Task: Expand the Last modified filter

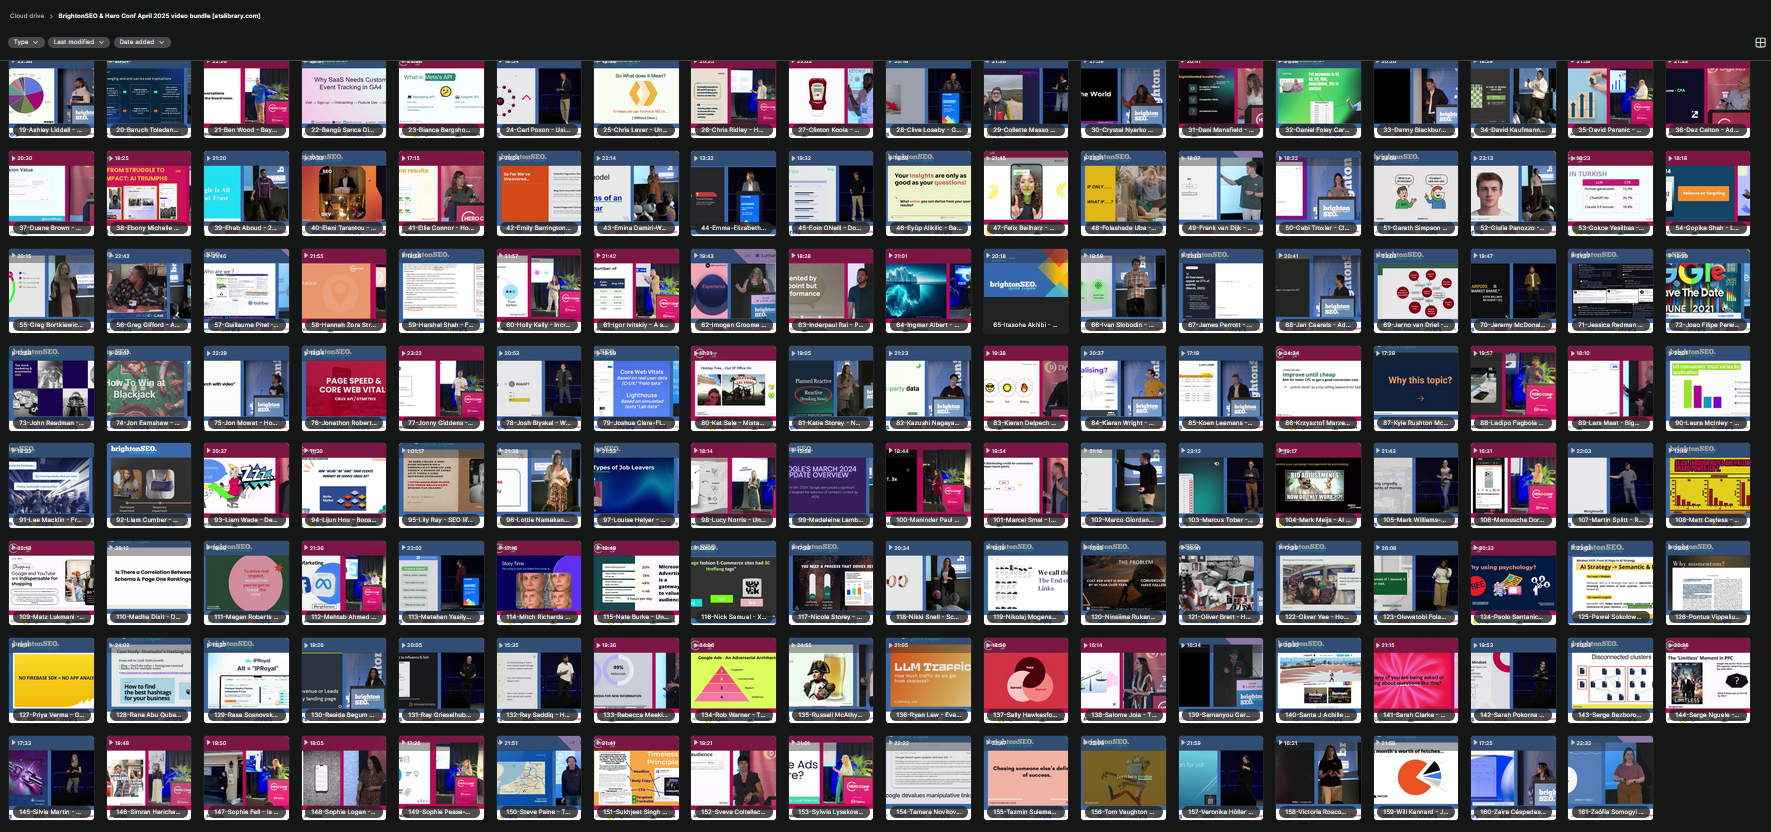Action: (x=78, y=42)
